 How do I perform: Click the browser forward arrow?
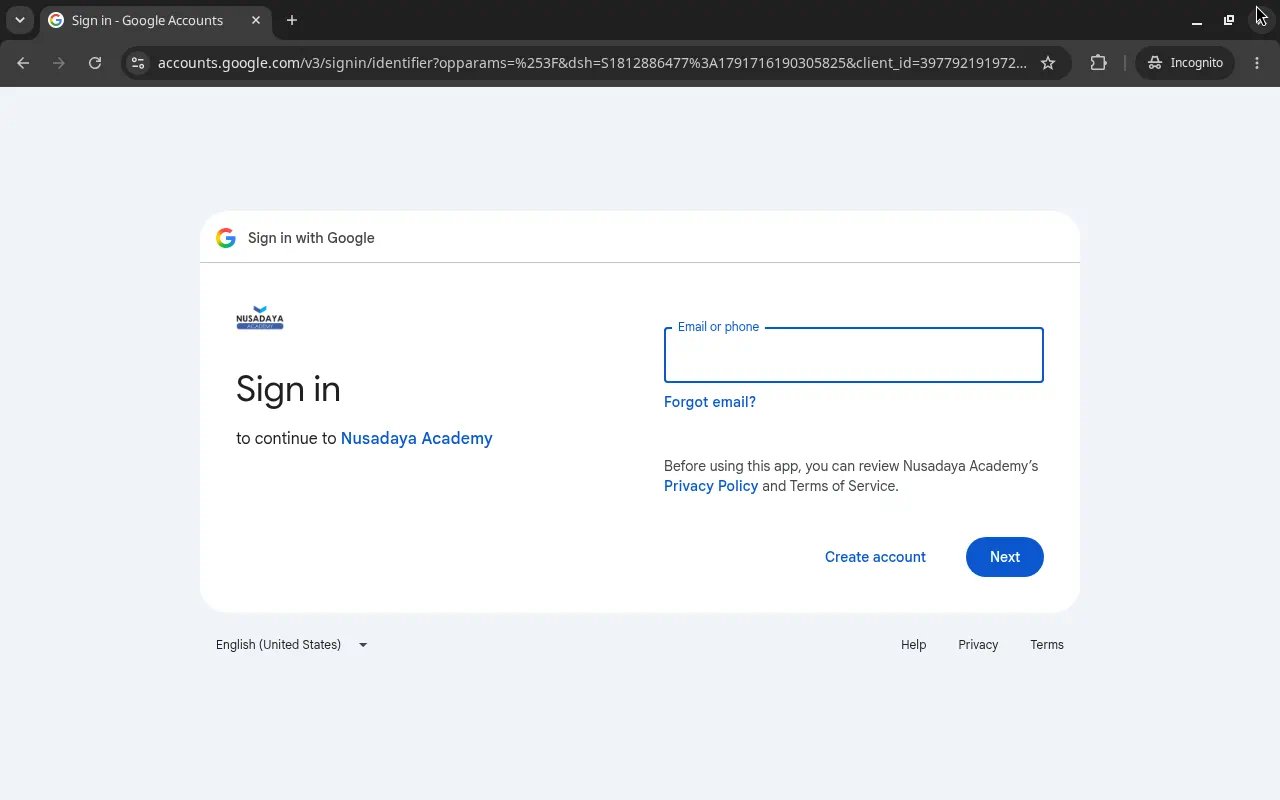tap(59, 63)
